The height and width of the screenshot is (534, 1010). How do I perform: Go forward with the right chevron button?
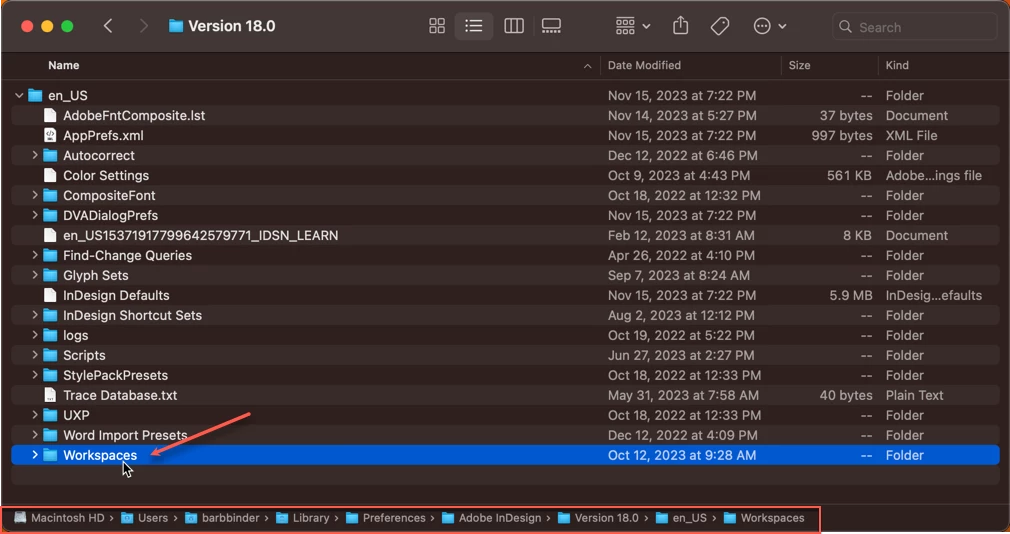coord(144,26)
